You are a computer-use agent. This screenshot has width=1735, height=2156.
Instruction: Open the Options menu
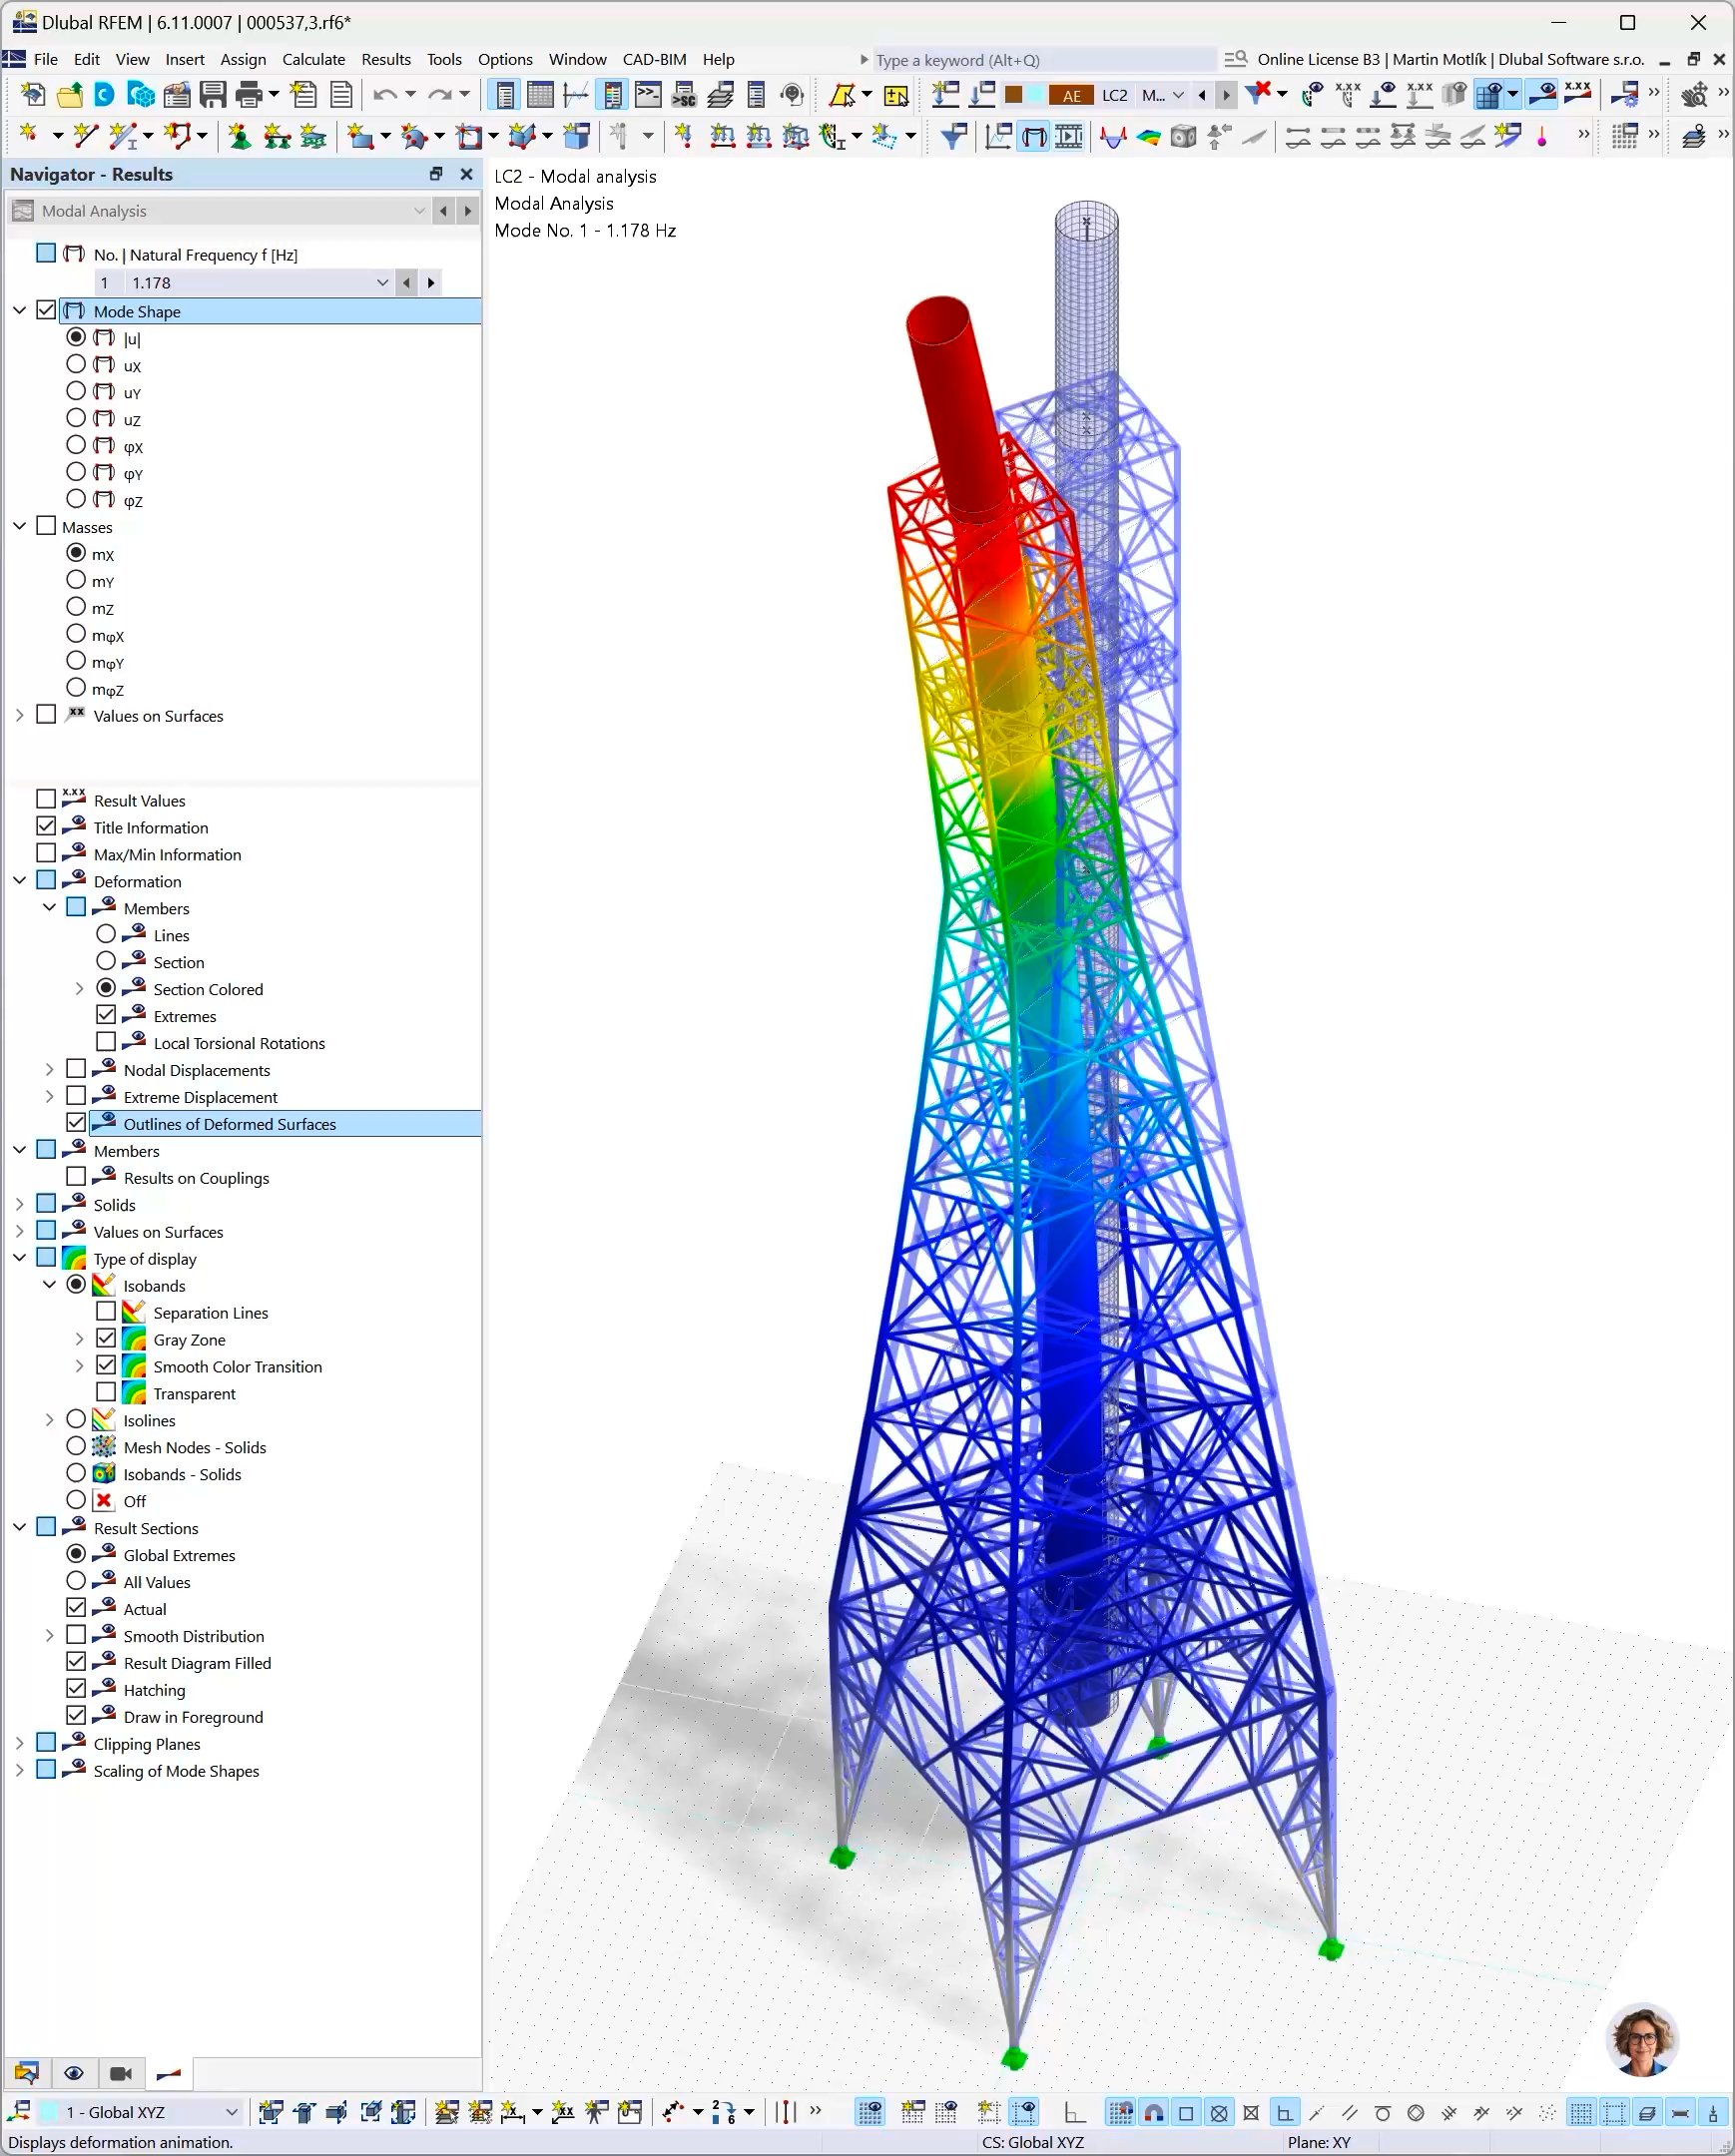[505, 59]
